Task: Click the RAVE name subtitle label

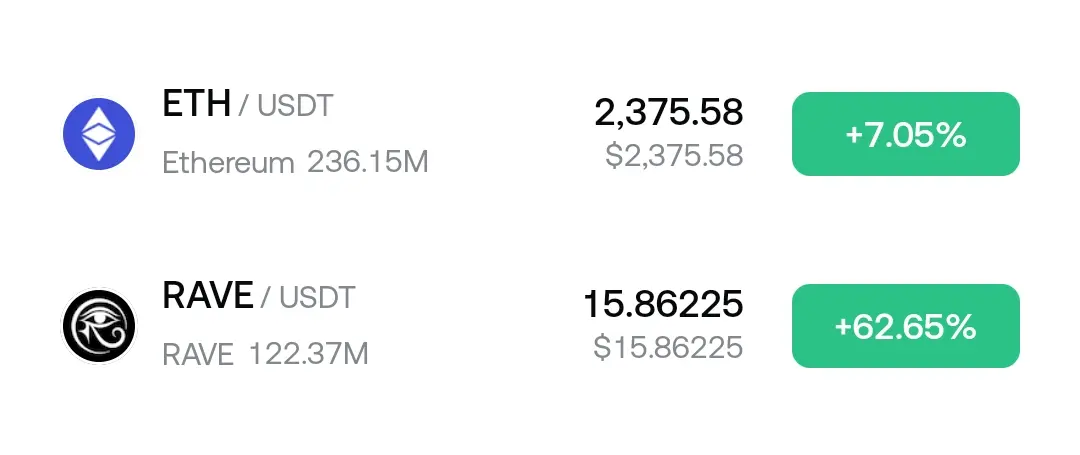Action: pyautogui.click(x=198, y=355)
